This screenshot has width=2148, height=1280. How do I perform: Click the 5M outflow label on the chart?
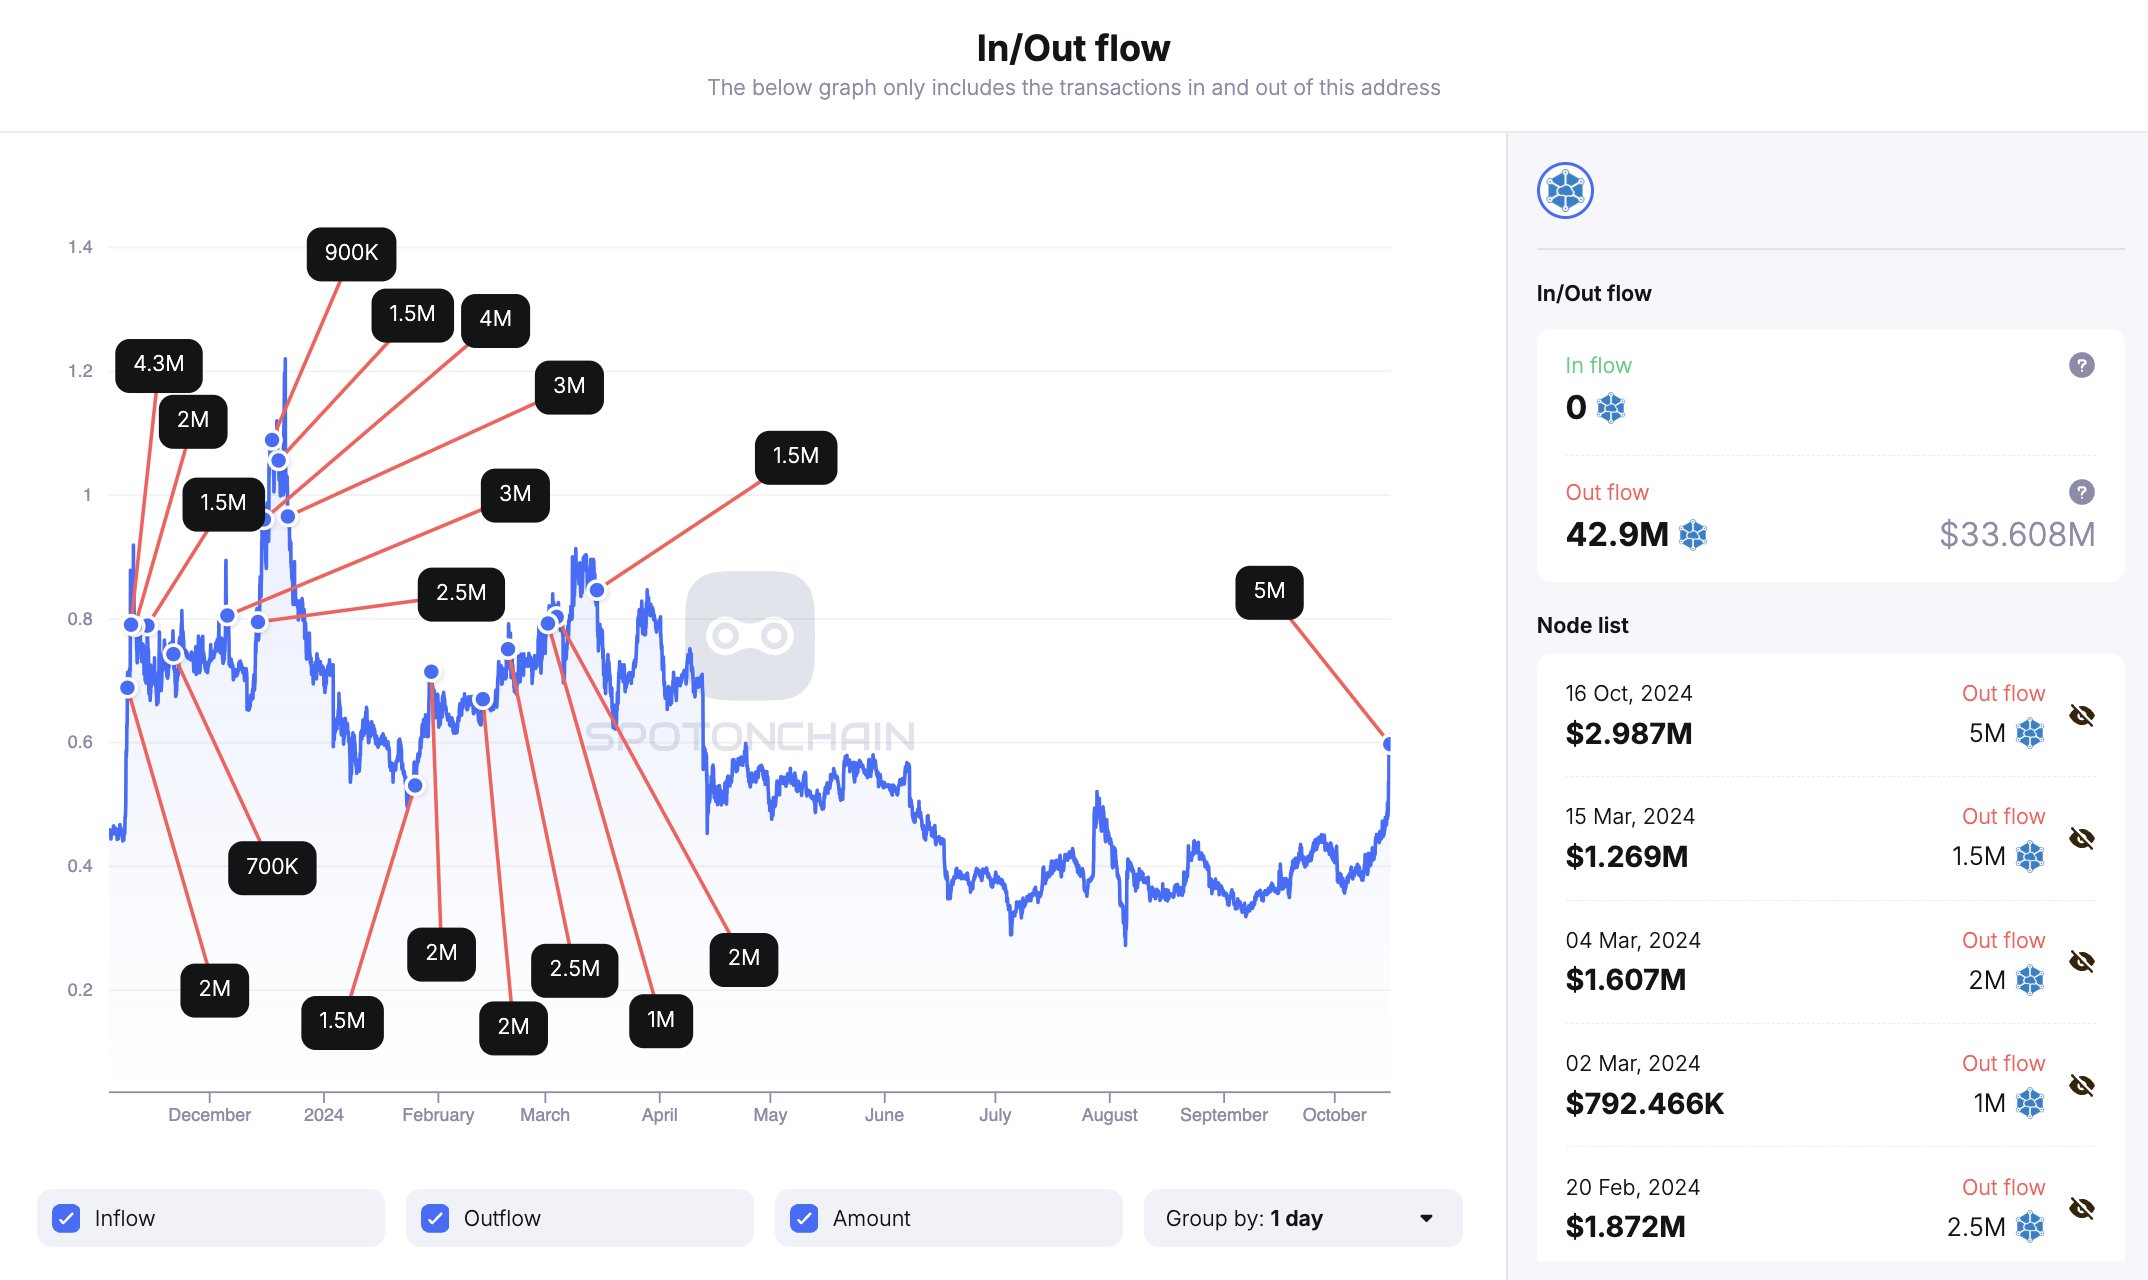[1269, 591]
